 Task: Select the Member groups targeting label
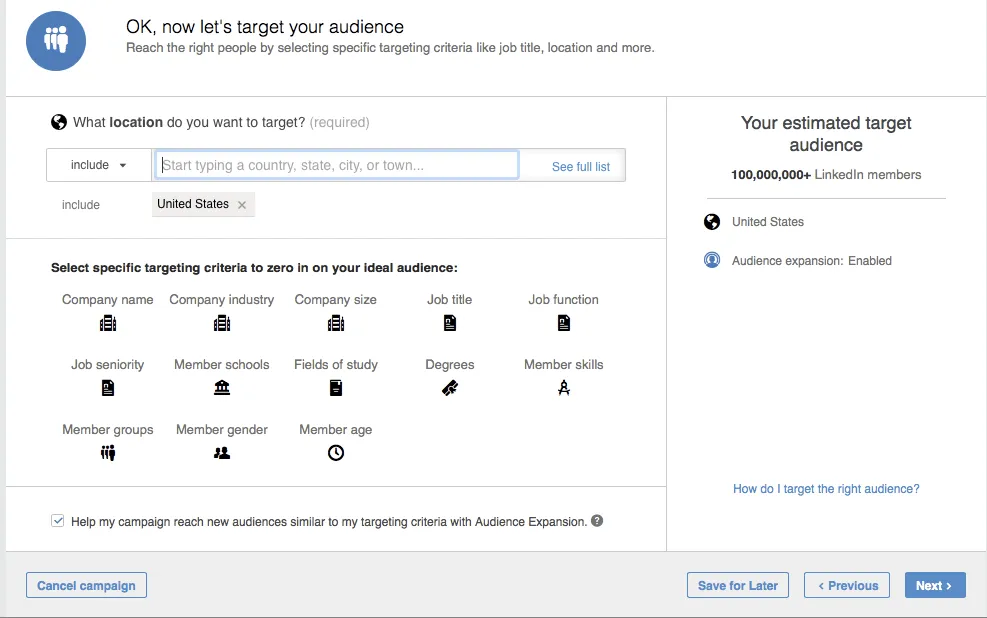pos(108,429)
